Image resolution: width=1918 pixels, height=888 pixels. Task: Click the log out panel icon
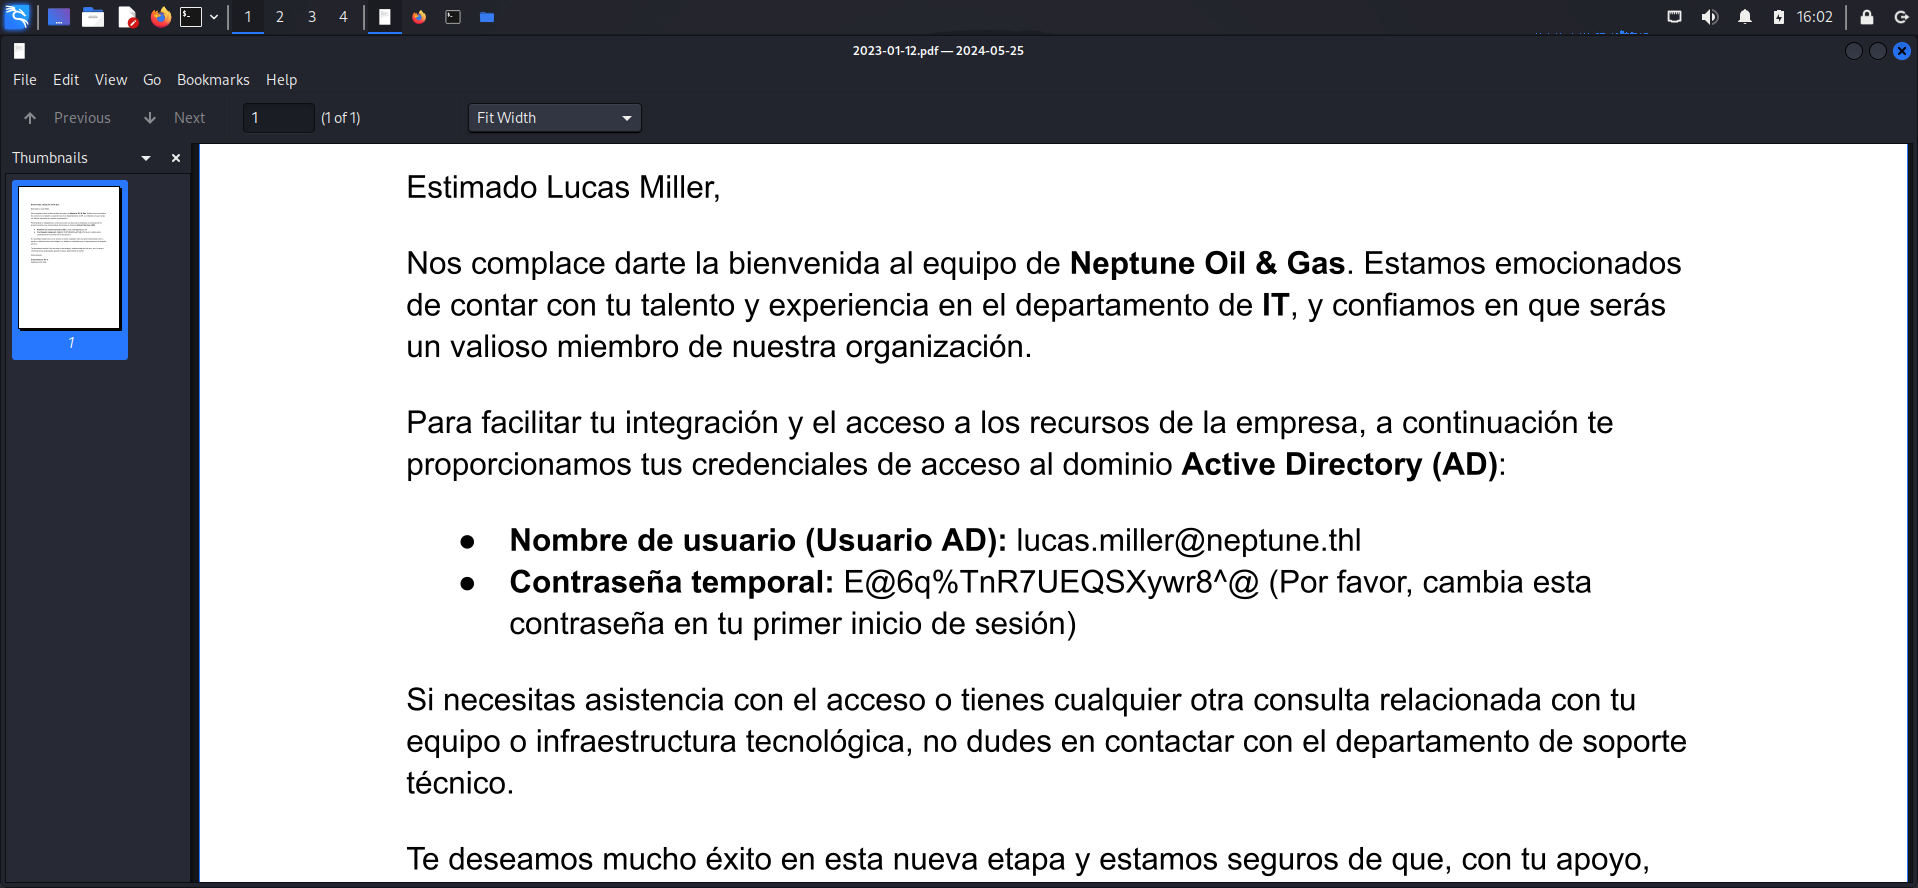1902,17
